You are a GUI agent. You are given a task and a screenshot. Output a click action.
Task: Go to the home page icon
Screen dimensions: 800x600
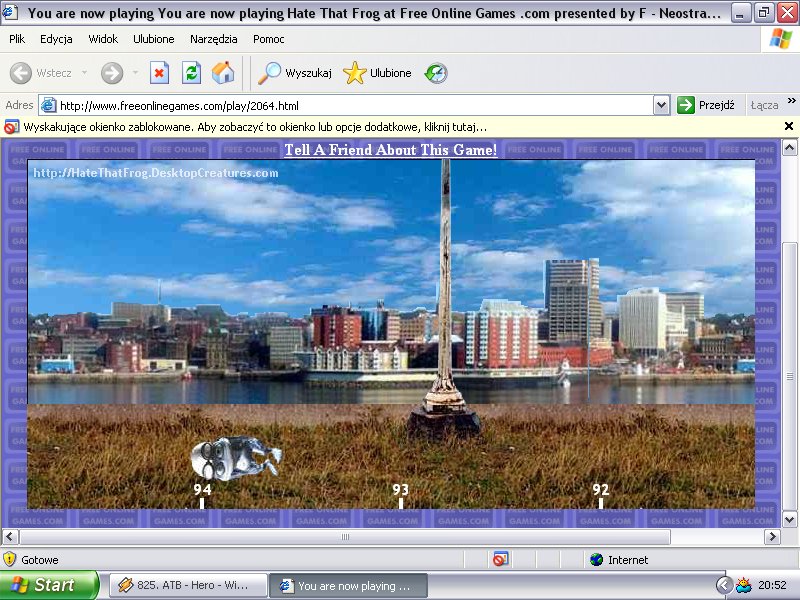[x=223, y=73]
